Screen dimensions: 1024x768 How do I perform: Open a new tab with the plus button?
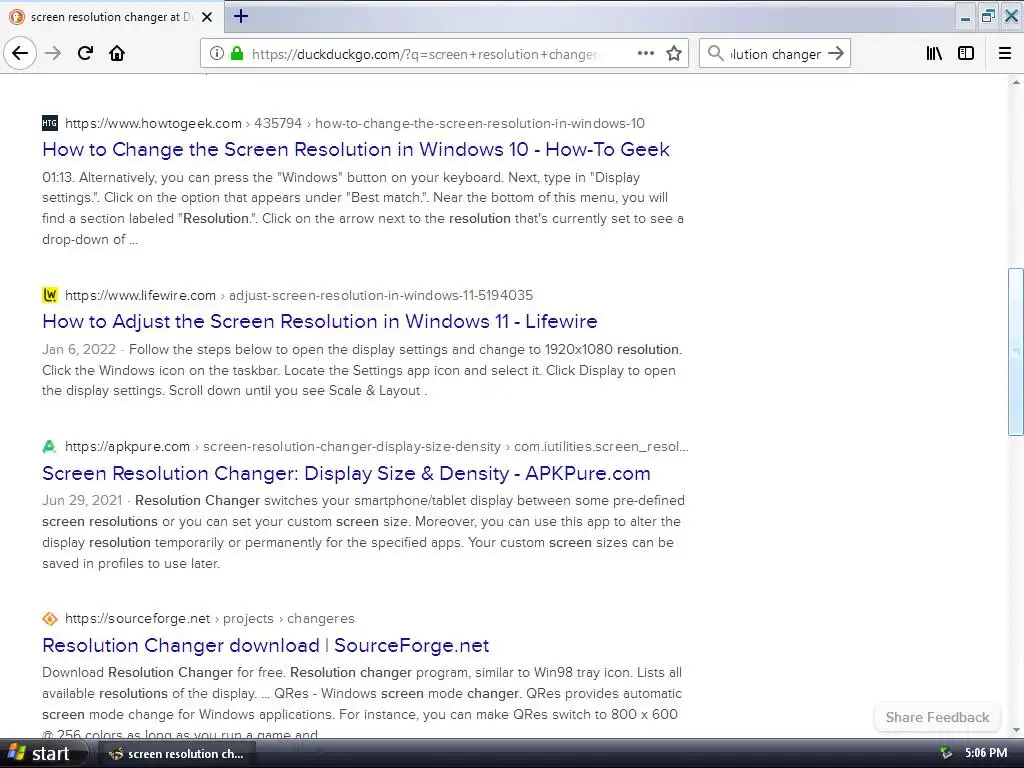click(x=241, y=16)
